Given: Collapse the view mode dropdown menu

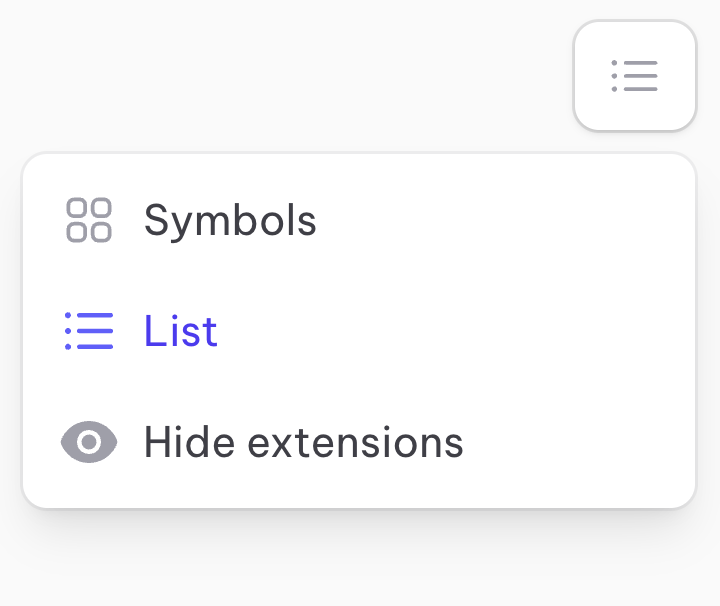Looking at the screenshot, I should (634, 76).
